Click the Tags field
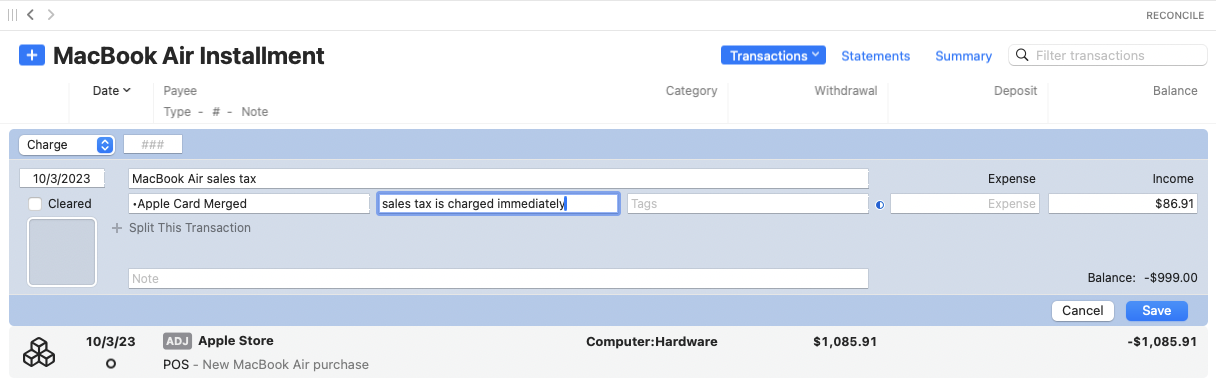Image resolution: width=1216 pixels, height=385 pixels. [748, 204]
